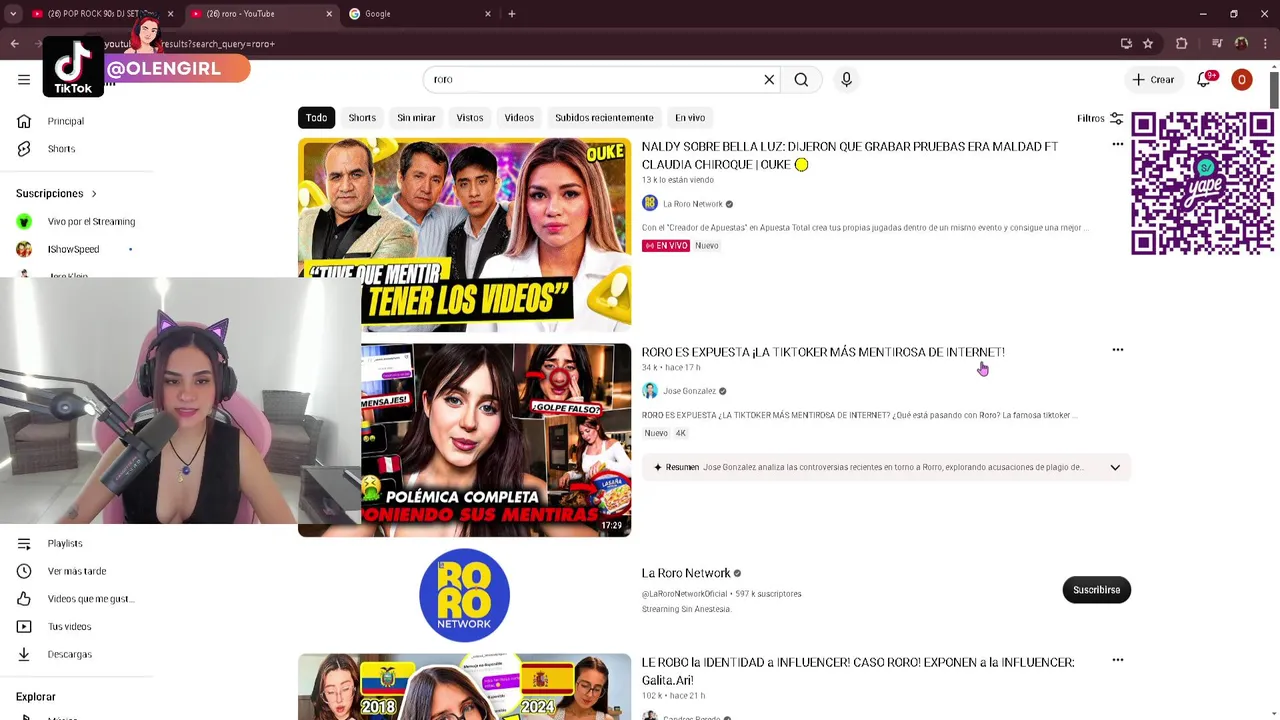Open the Crear menu
The height and width of the screenshot is (720, 1280).
pyautogui.click(x=1153, y=80)
